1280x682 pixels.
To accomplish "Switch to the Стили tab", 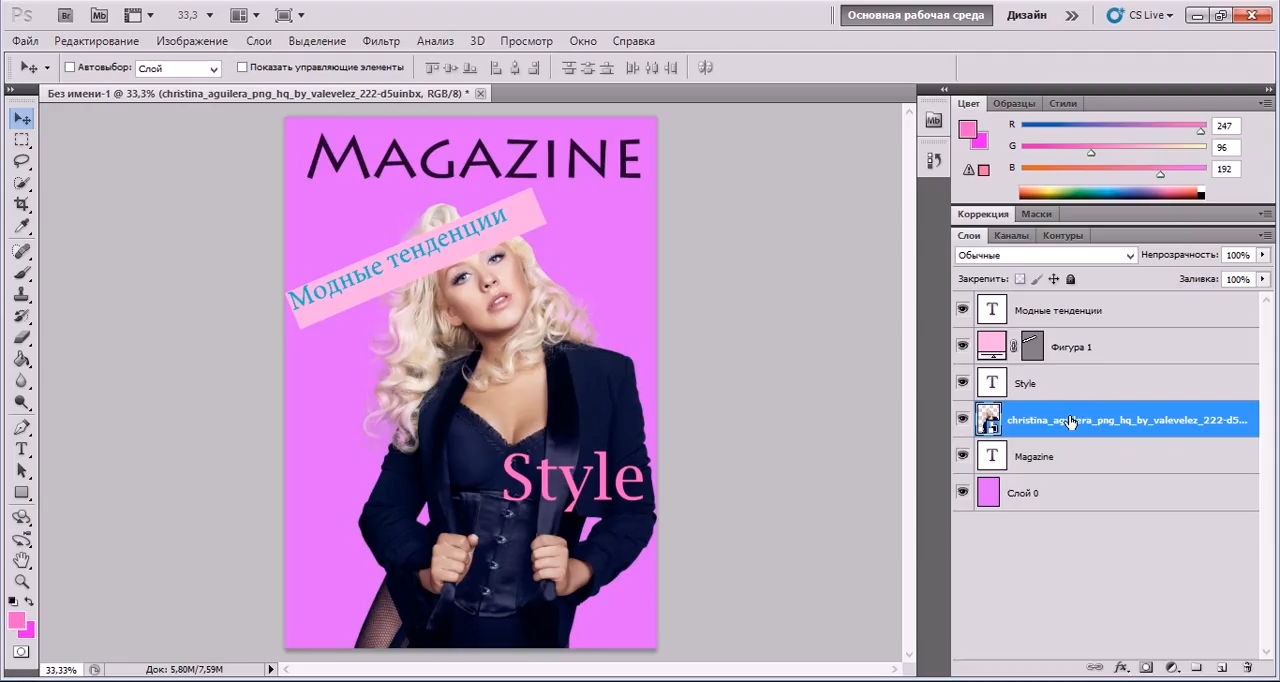I will (x=1062, y=104).
